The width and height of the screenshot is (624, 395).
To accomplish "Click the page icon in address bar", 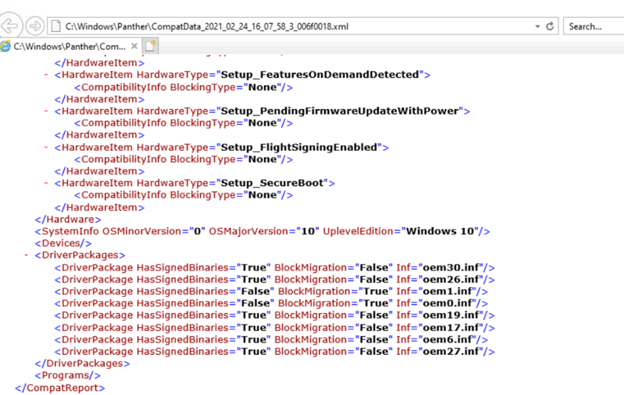I will (56, 26).
